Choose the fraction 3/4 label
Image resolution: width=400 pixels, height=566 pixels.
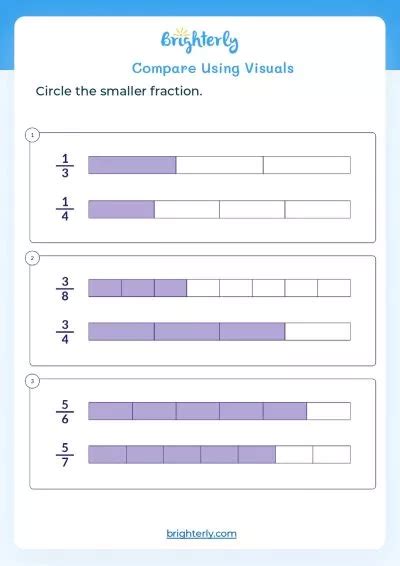(x=65, y=332)
